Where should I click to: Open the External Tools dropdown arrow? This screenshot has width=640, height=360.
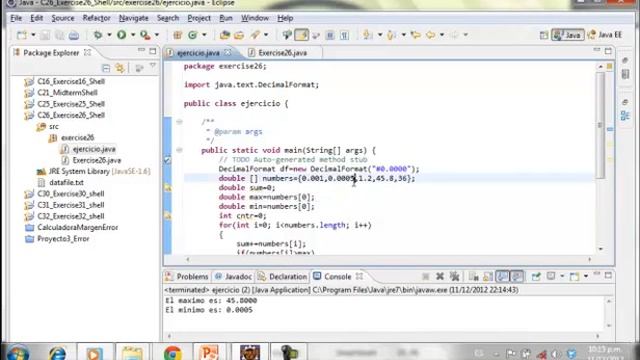click(157, 35)
